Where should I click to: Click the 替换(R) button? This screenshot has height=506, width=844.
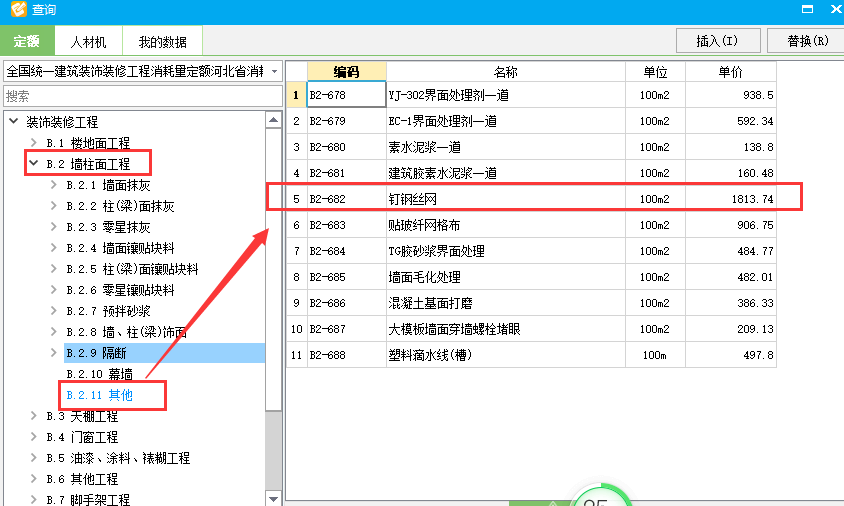tap(806, 41)
